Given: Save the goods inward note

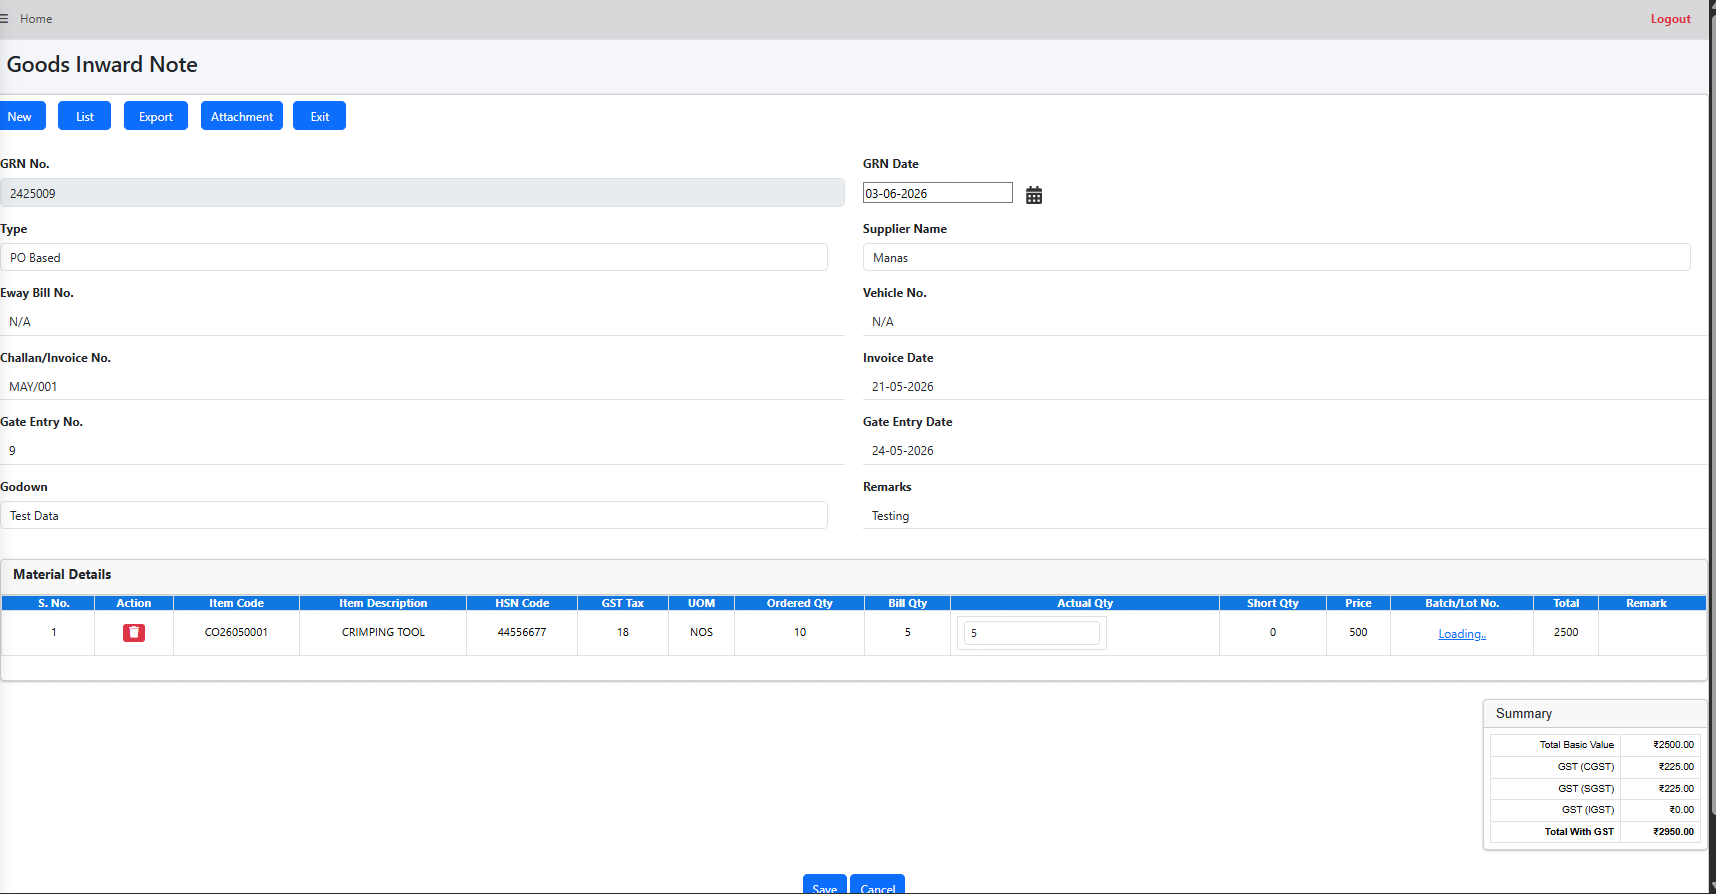Looking at the screenshot, I should 825,885.
